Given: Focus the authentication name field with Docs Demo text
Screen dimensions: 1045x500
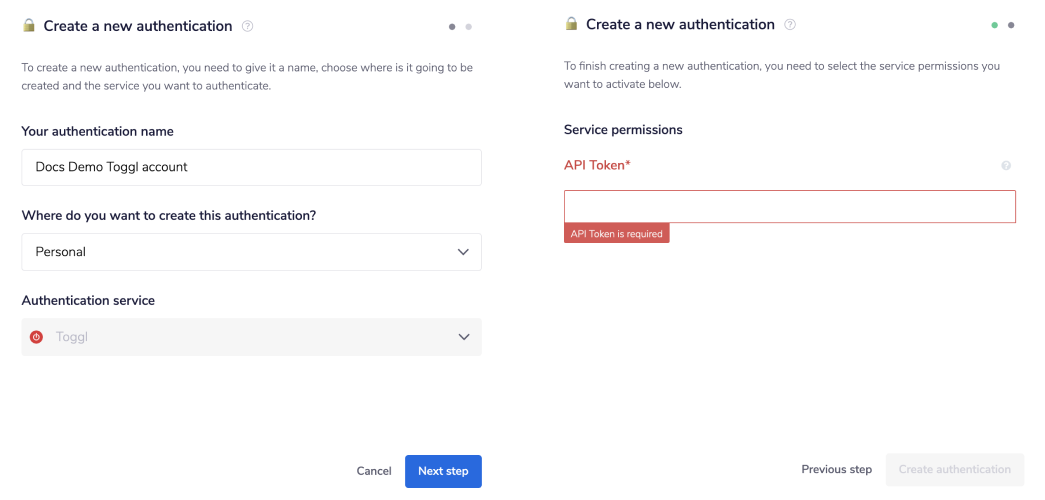Looking at the screenshot, I should pyautogui.click(x=251, y=167).
